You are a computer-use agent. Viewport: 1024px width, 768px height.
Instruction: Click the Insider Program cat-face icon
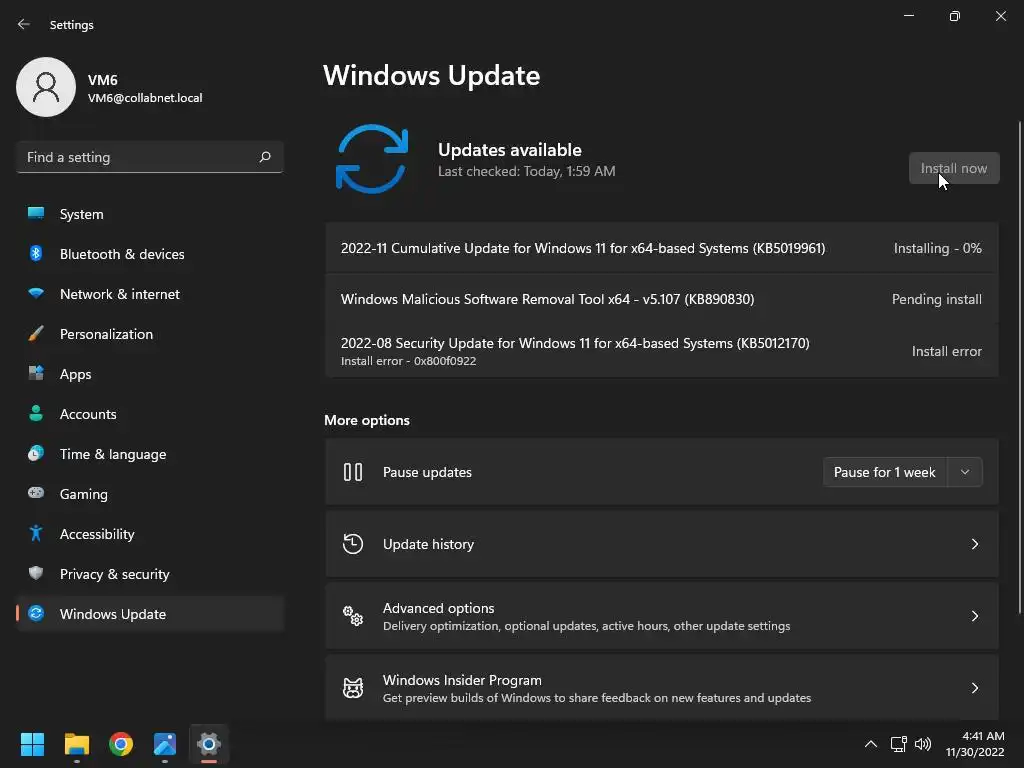353,688
